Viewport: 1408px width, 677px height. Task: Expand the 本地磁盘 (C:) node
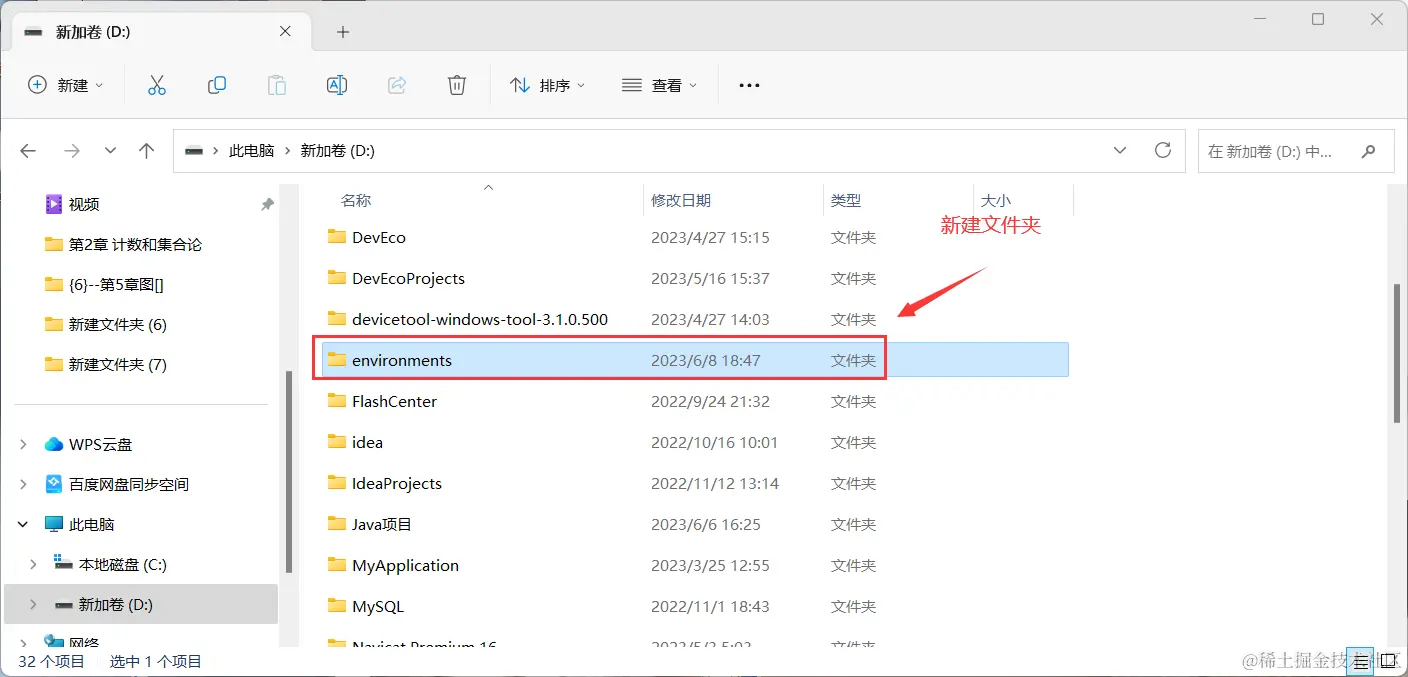coord(33,564)
